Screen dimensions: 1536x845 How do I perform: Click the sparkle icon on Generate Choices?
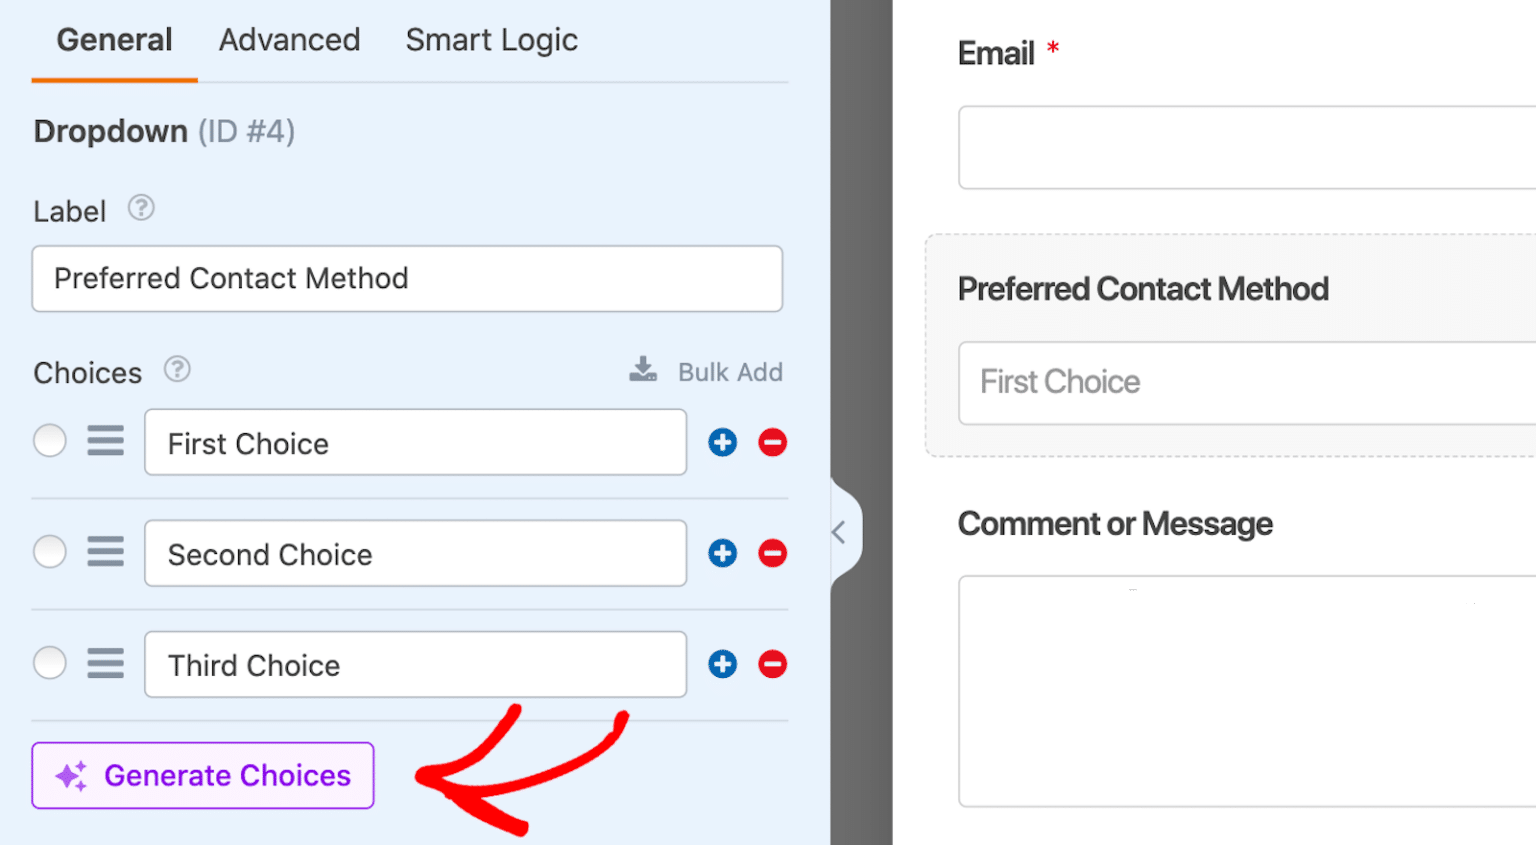click(x=70, y=774)
